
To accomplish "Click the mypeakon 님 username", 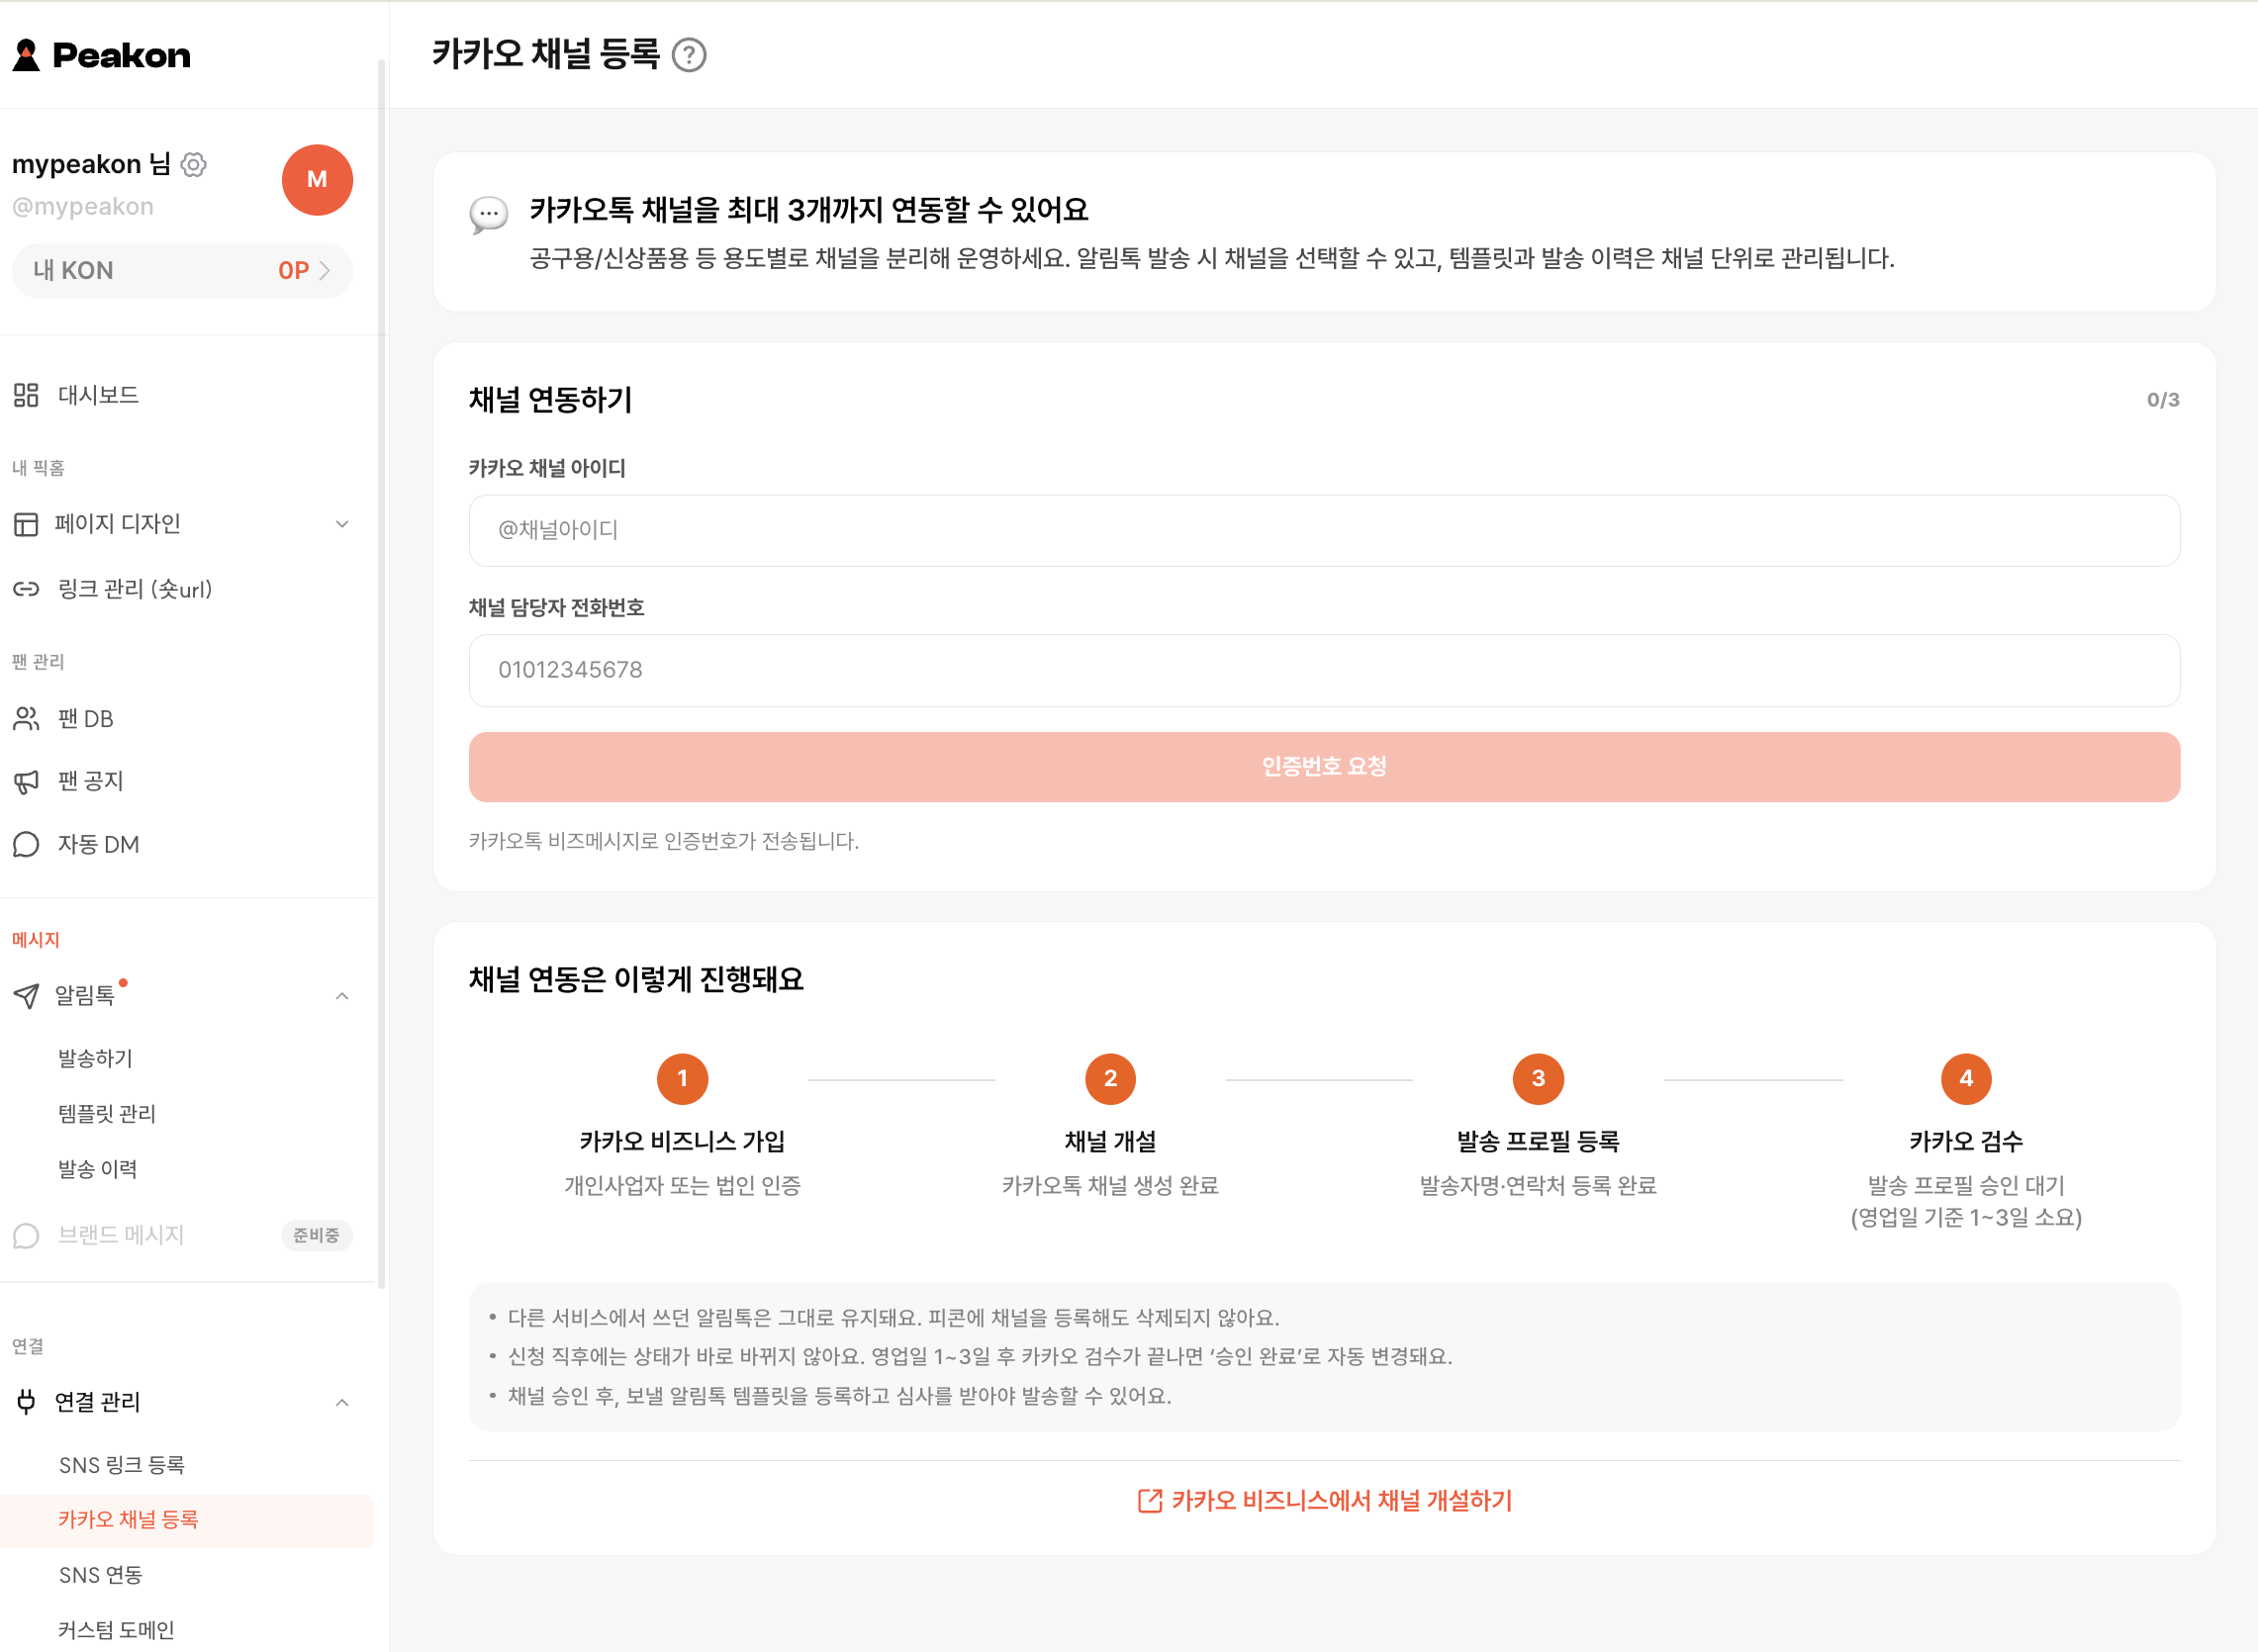I will [91, 164].
